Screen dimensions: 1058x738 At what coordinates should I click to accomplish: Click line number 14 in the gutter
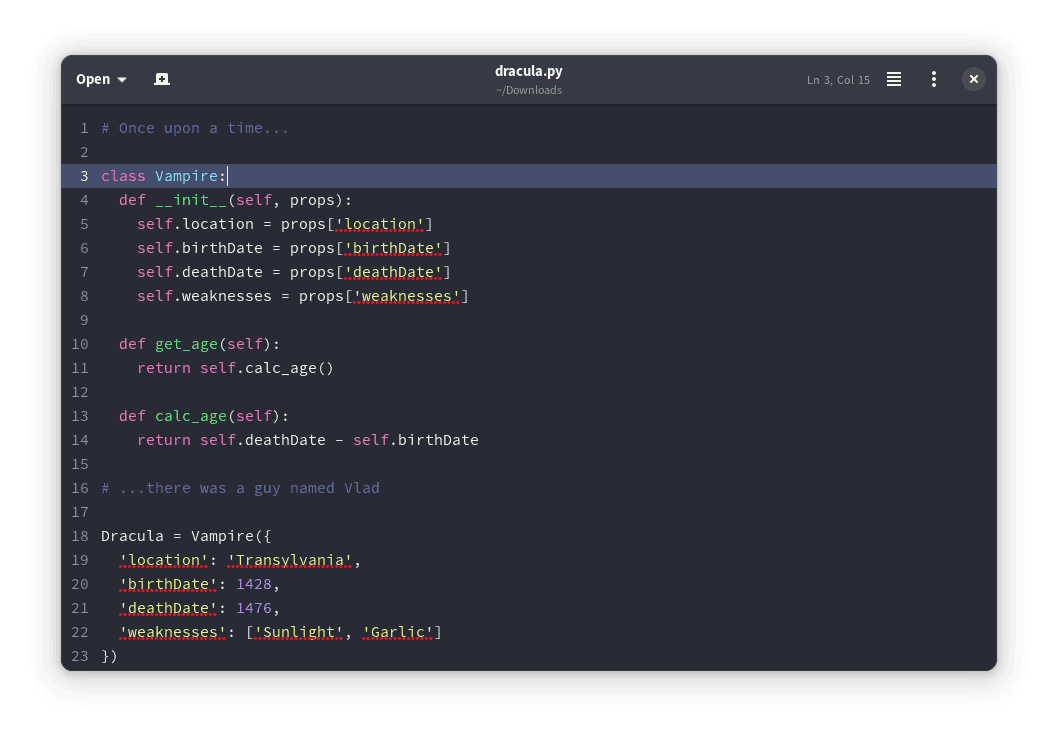pyautogui.click(x=80, y=440)
